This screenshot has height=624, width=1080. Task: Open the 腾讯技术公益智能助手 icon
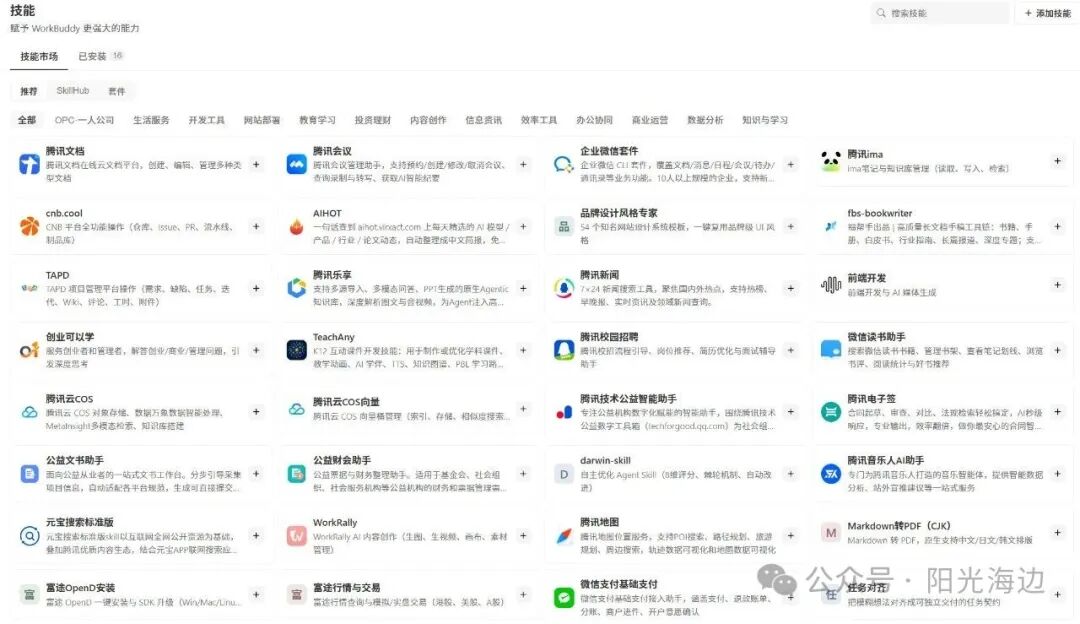563,412
